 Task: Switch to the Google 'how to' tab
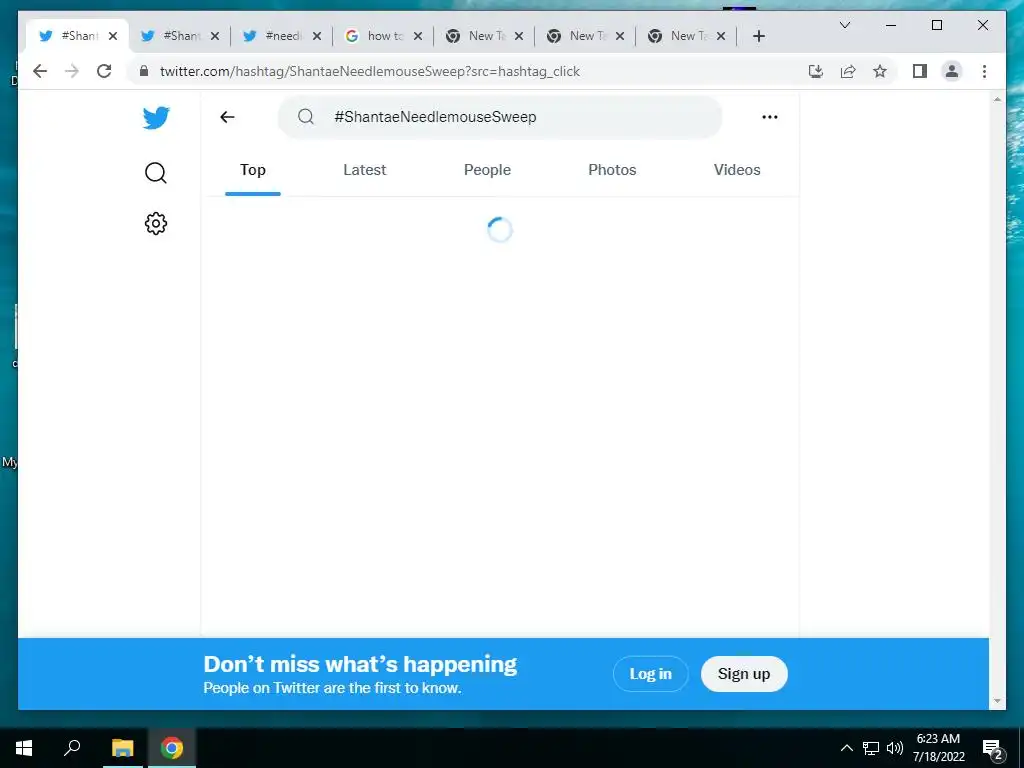pyautogui.click(x=382, y=36)
